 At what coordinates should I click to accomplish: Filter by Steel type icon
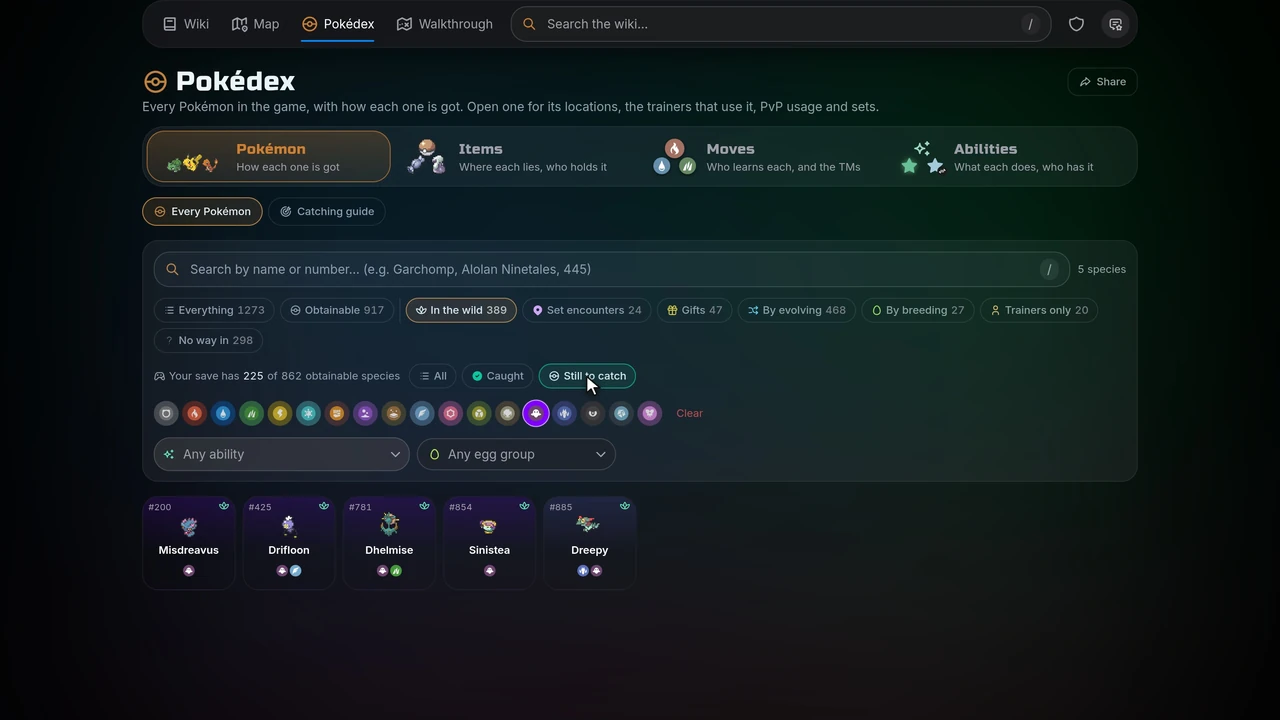(x=622, y=413)
